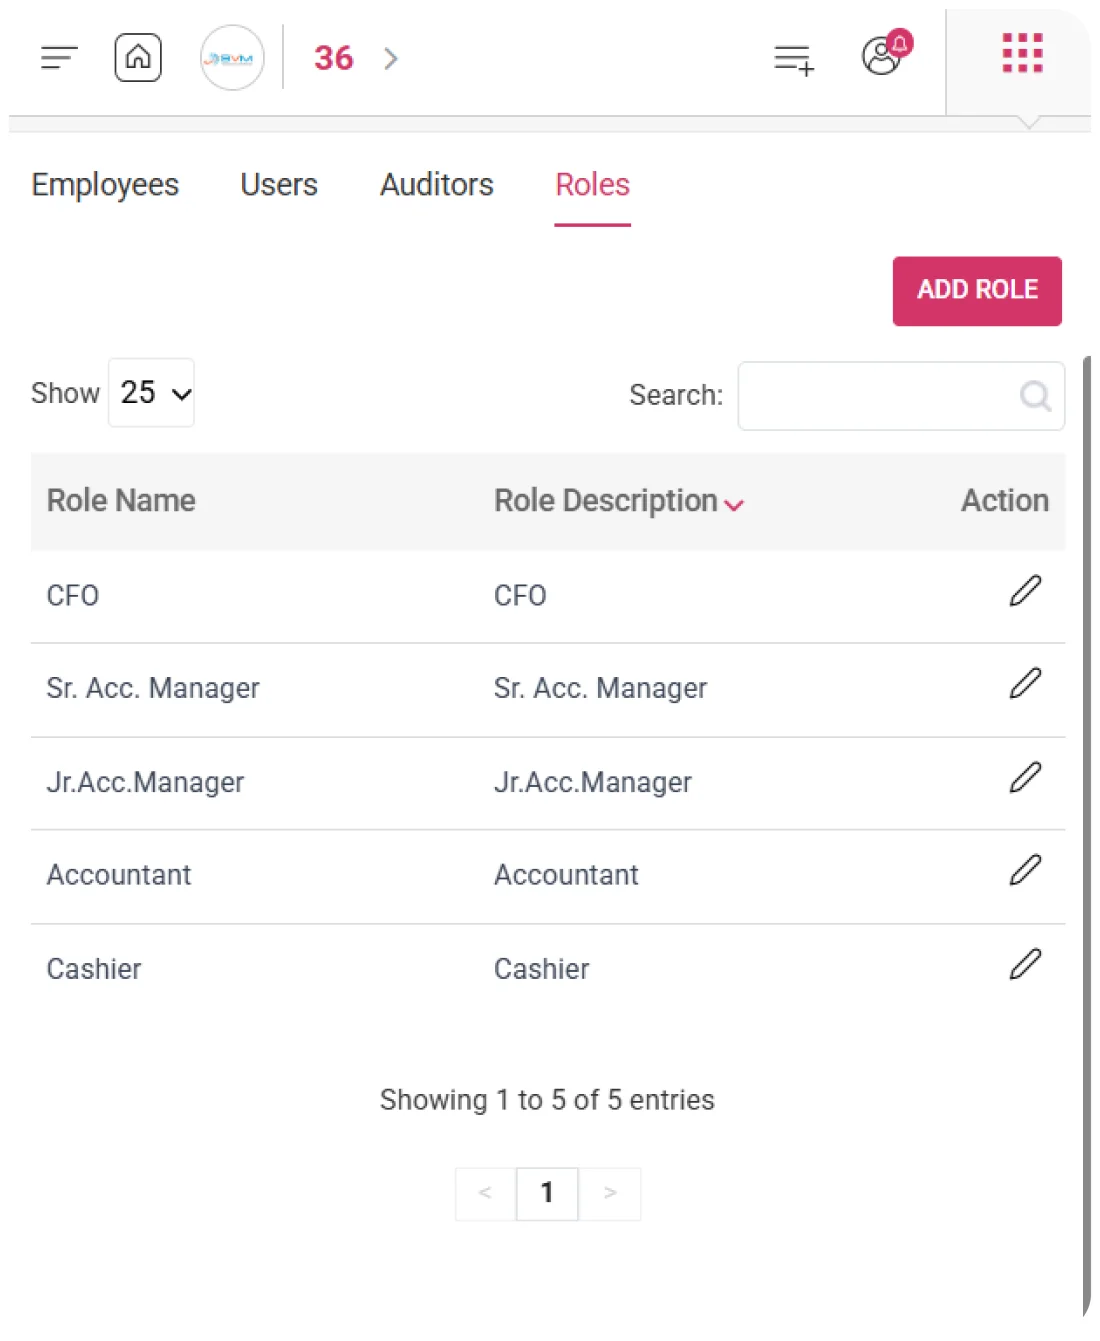Open the apps grid launcher
The width and height of the screenshot is (1100, 1341).
[x=1022, y=53]
